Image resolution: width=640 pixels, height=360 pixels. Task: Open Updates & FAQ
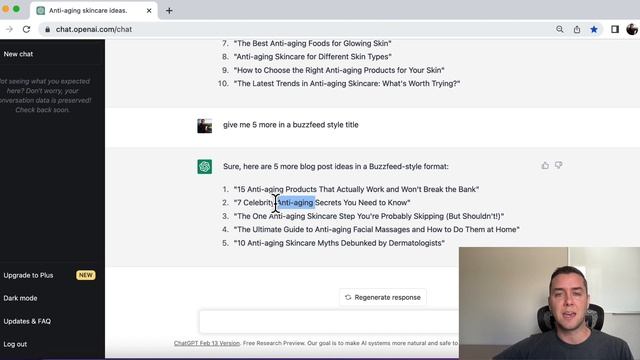pos(27,321)
